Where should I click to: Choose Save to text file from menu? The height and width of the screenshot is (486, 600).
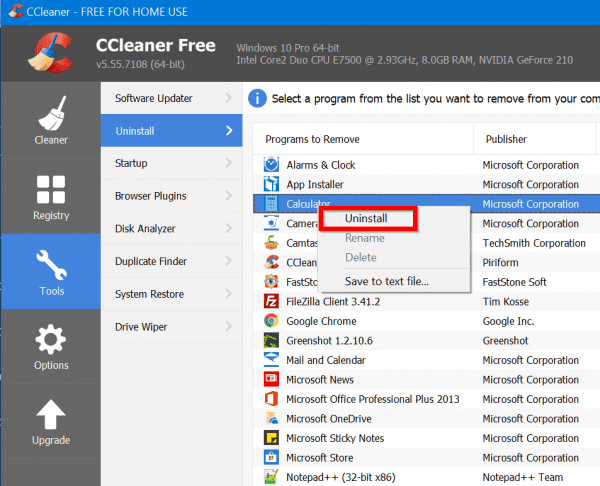[x=386, y=281]
